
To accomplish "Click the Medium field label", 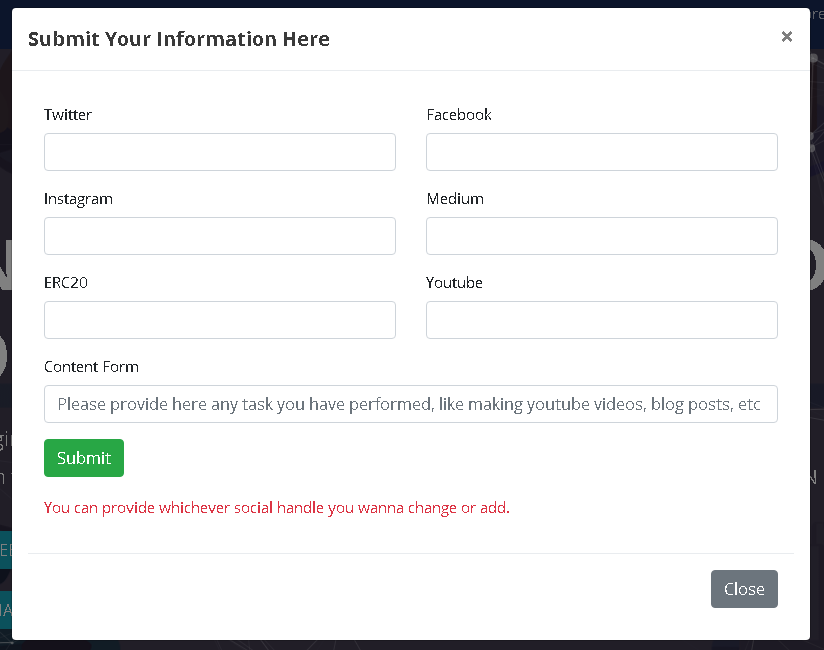I will click(455, 199).
